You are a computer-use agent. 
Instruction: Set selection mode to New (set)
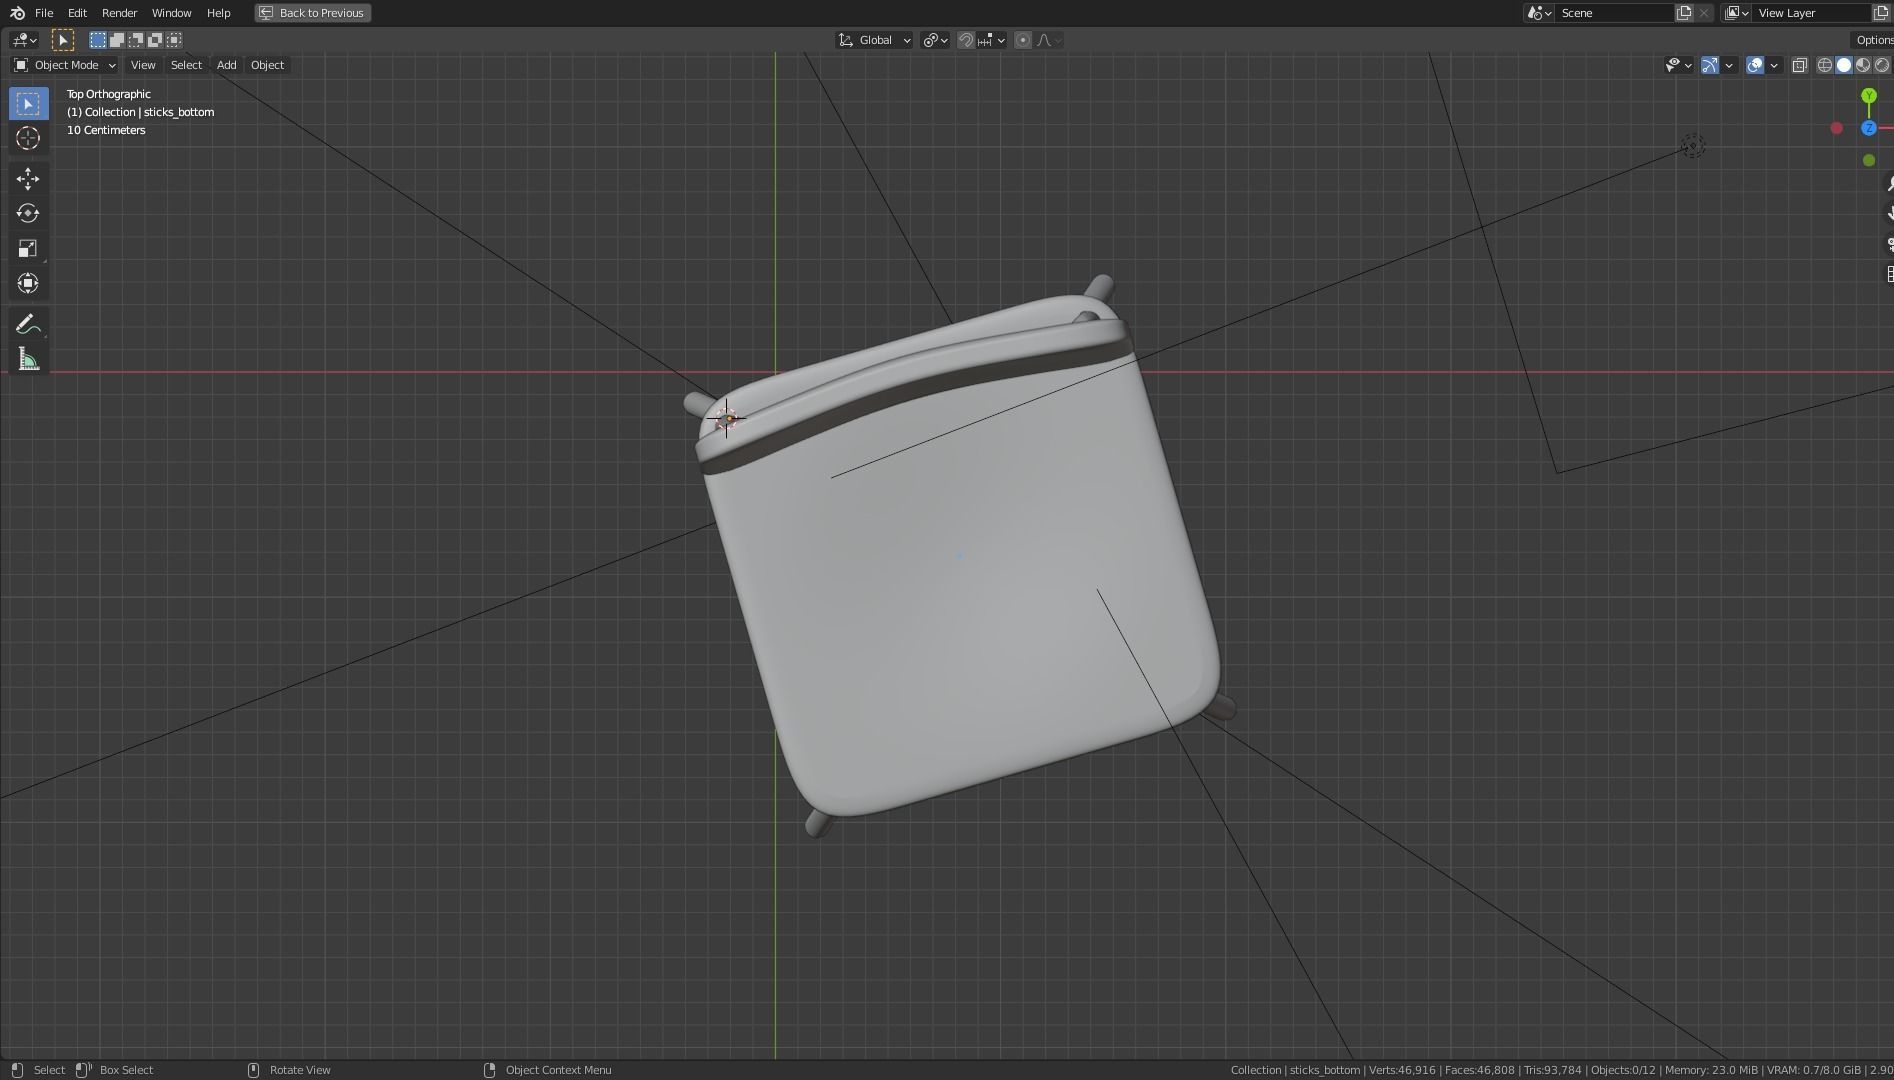(97, 40)
